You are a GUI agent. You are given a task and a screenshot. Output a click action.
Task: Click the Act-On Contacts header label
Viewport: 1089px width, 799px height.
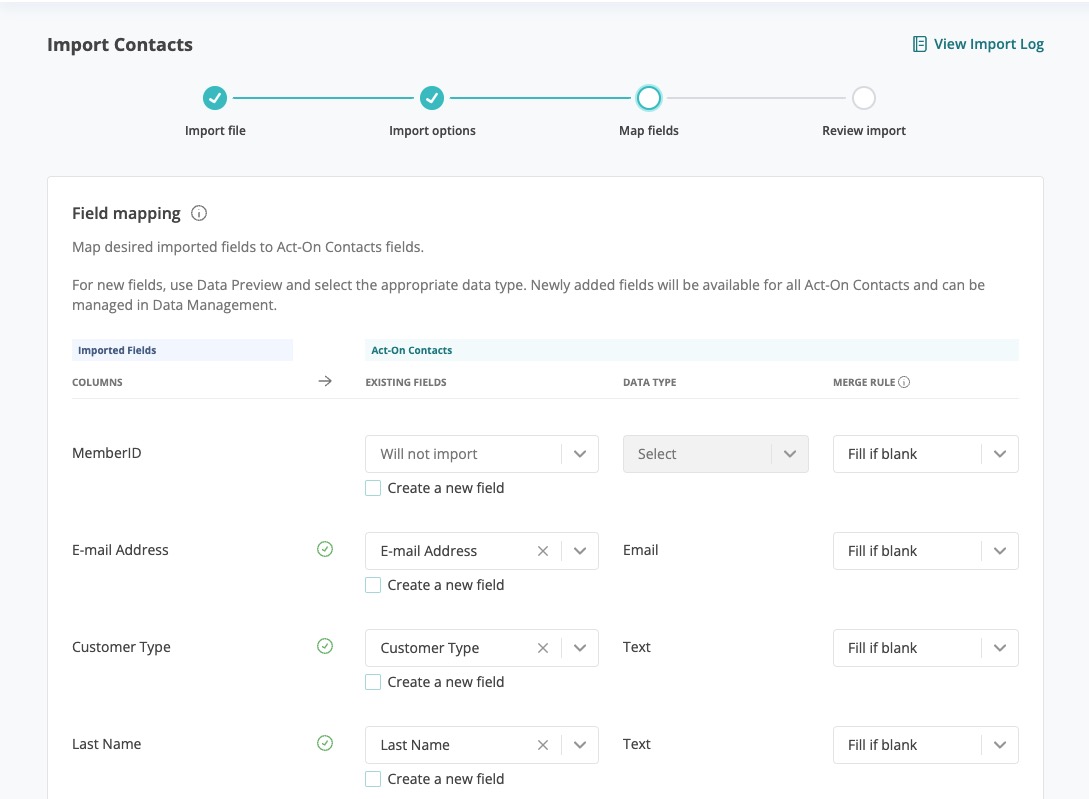click(x=411, y=350)
